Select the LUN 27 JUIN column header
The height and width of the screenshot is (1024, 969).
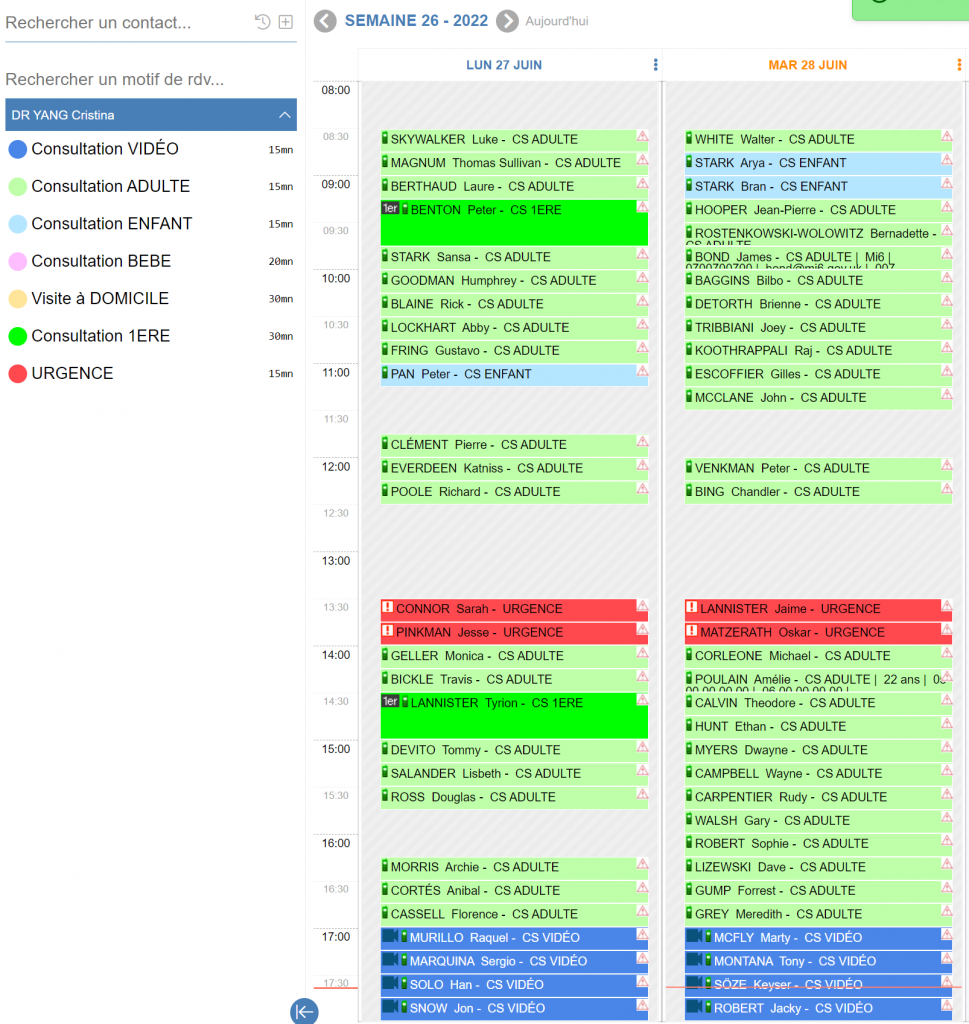(x=504, y=65)
